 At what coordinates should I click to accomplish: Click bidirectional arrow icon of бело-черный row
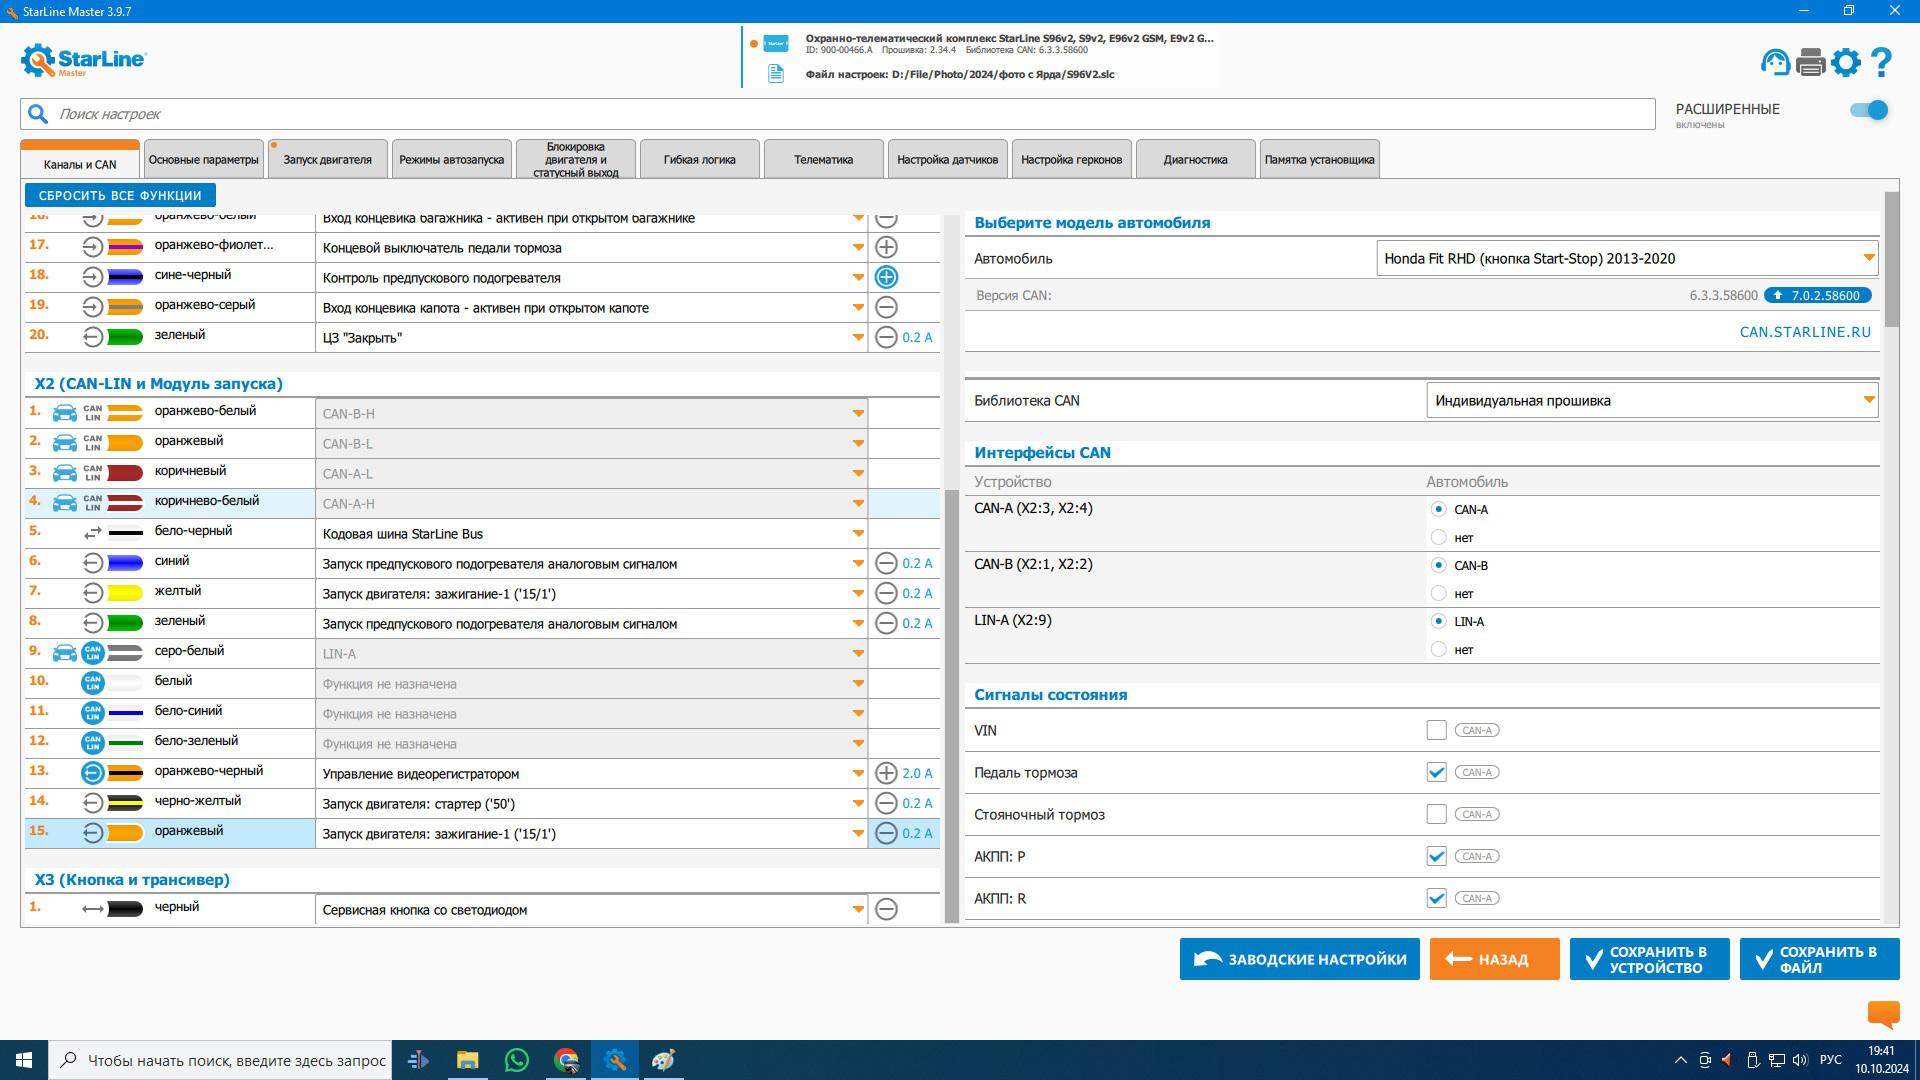click(92, 533)
